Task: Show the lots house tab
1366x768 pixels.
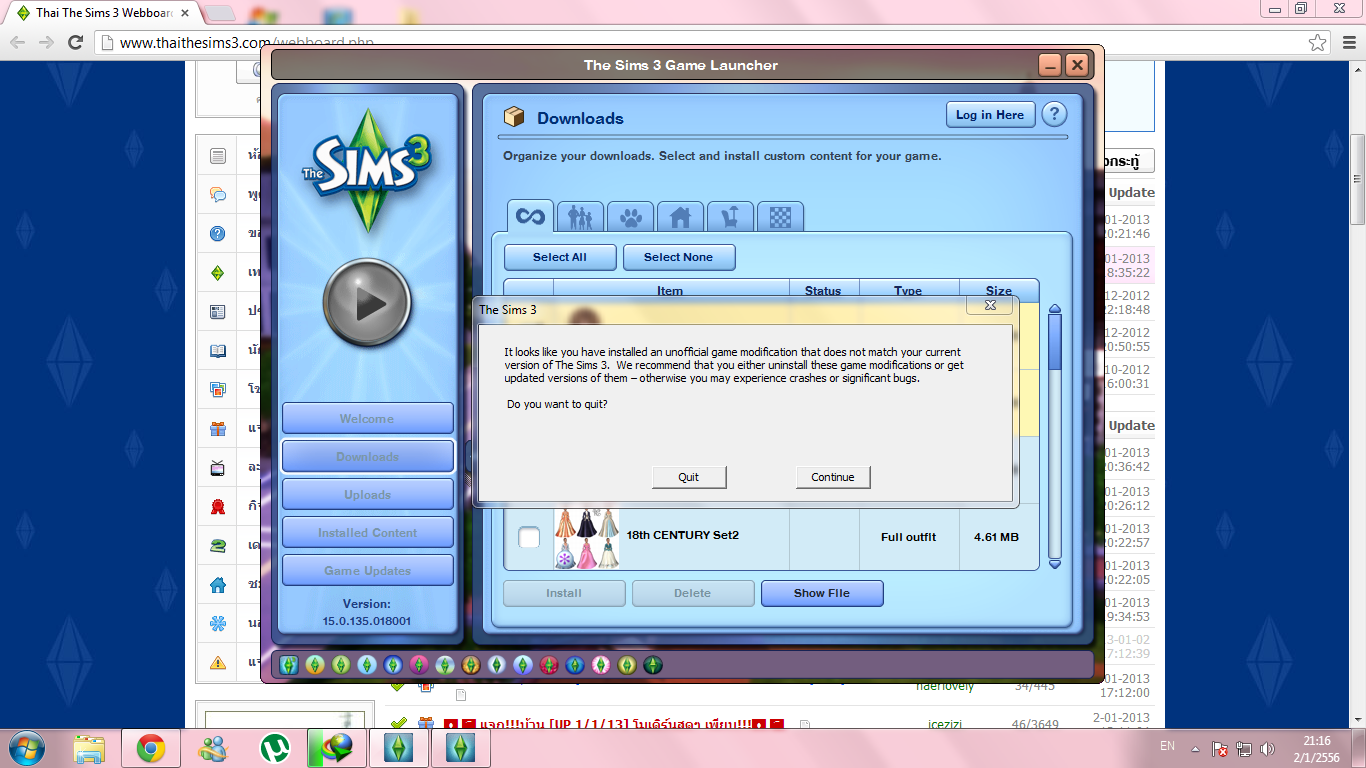Action: tap(680, 216)
